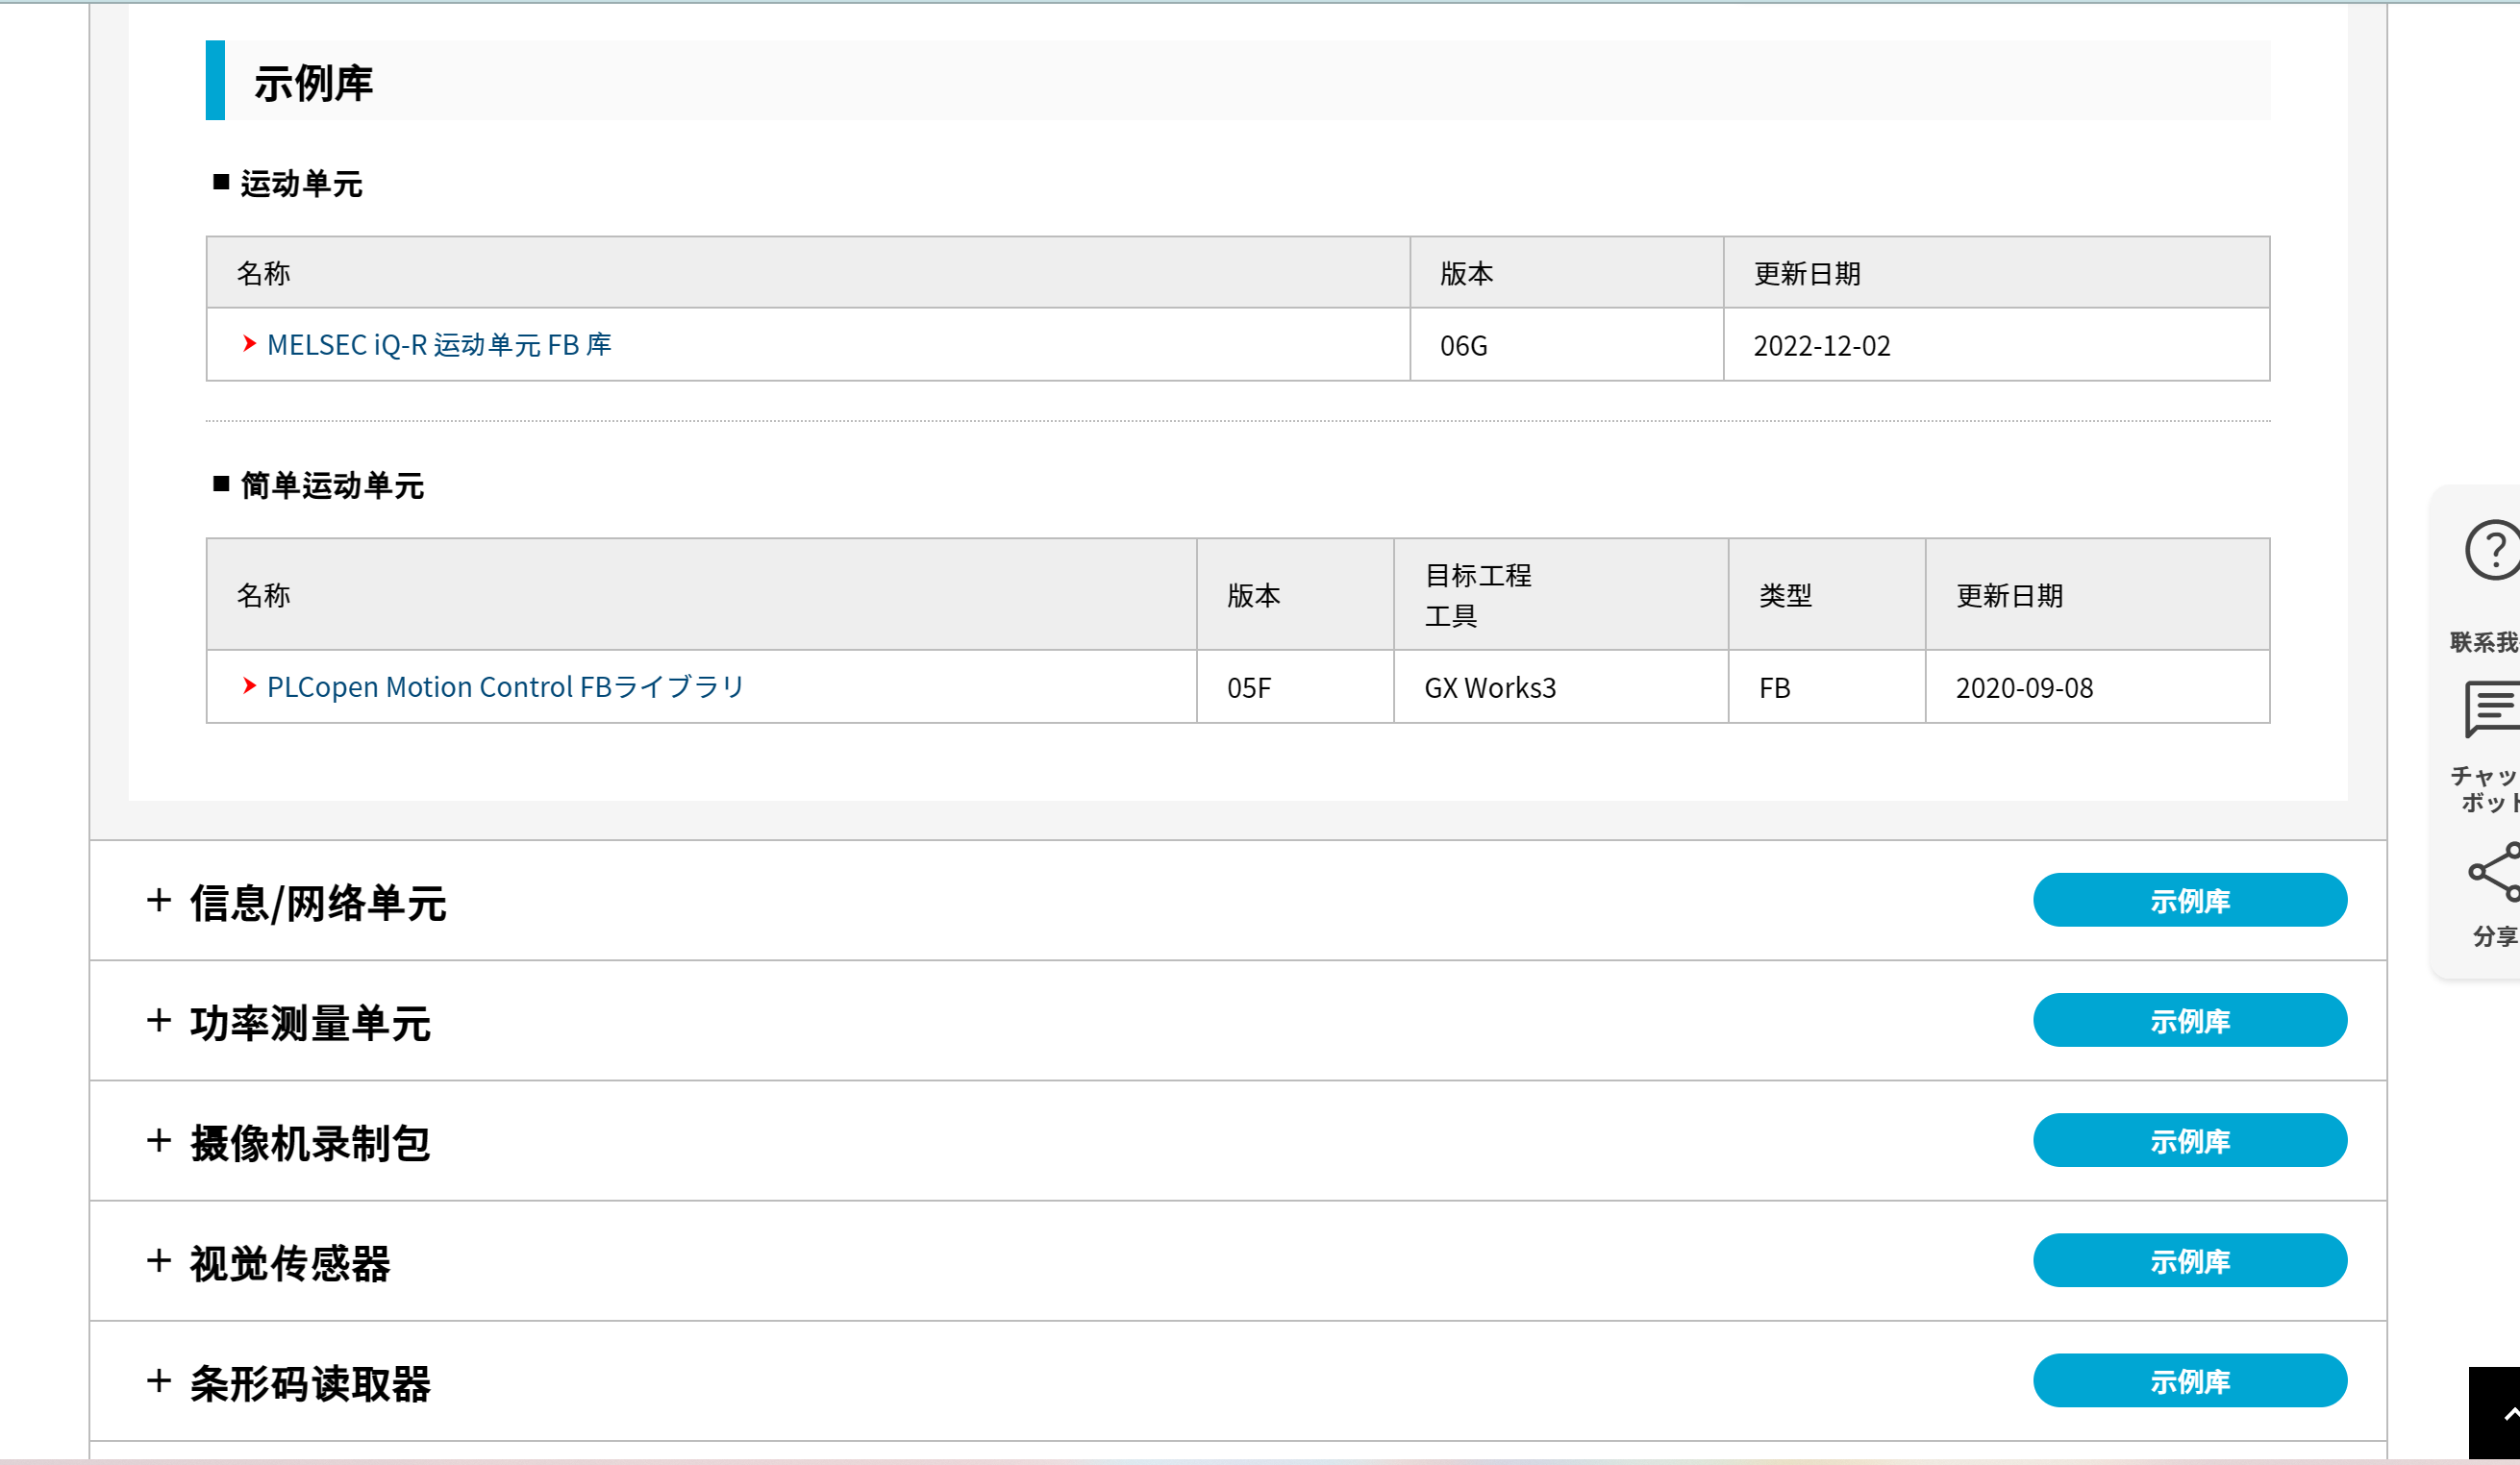2520x1465 pixels.
Task: Click 示例库 button for 摄像机录制包
Action: pos(2189,1140)
